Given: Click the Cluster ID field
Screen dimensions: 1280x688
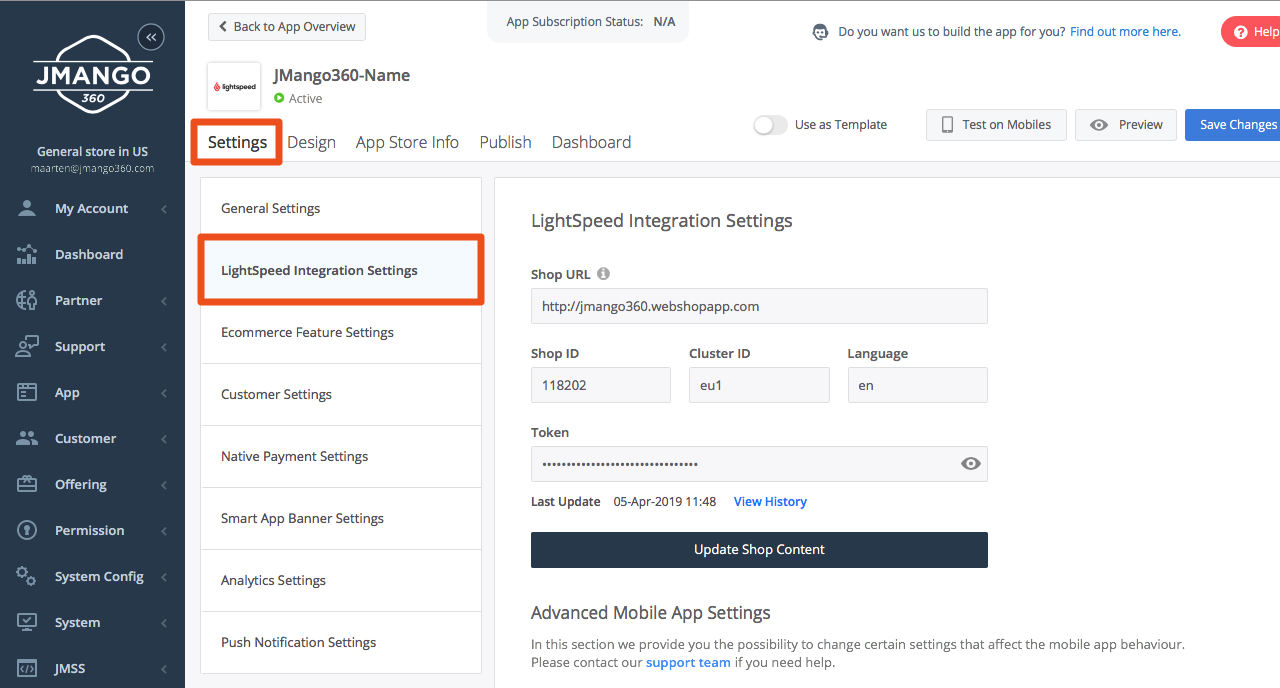Looking at the screenshot, I should click(759, 385).
